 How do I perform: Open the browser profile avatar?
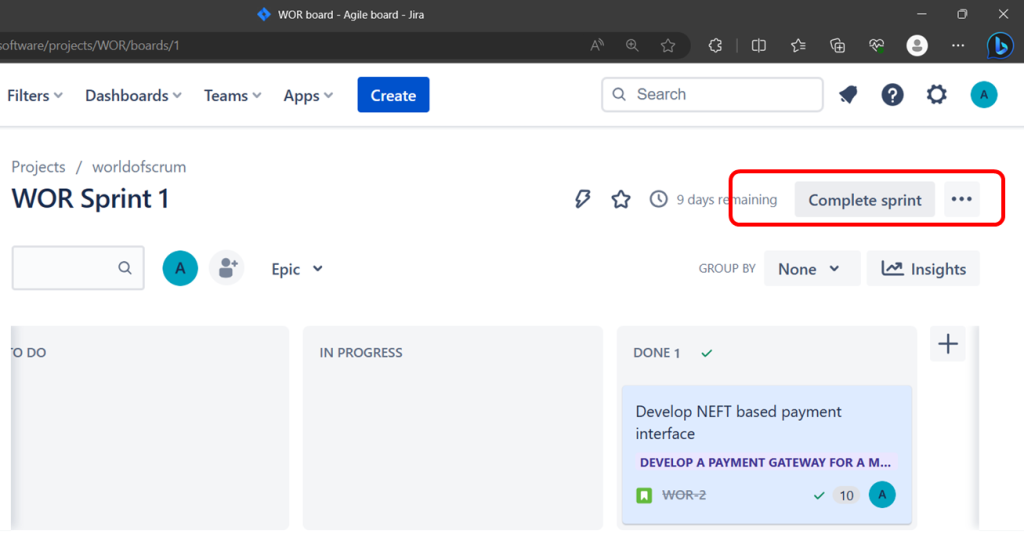917,46
